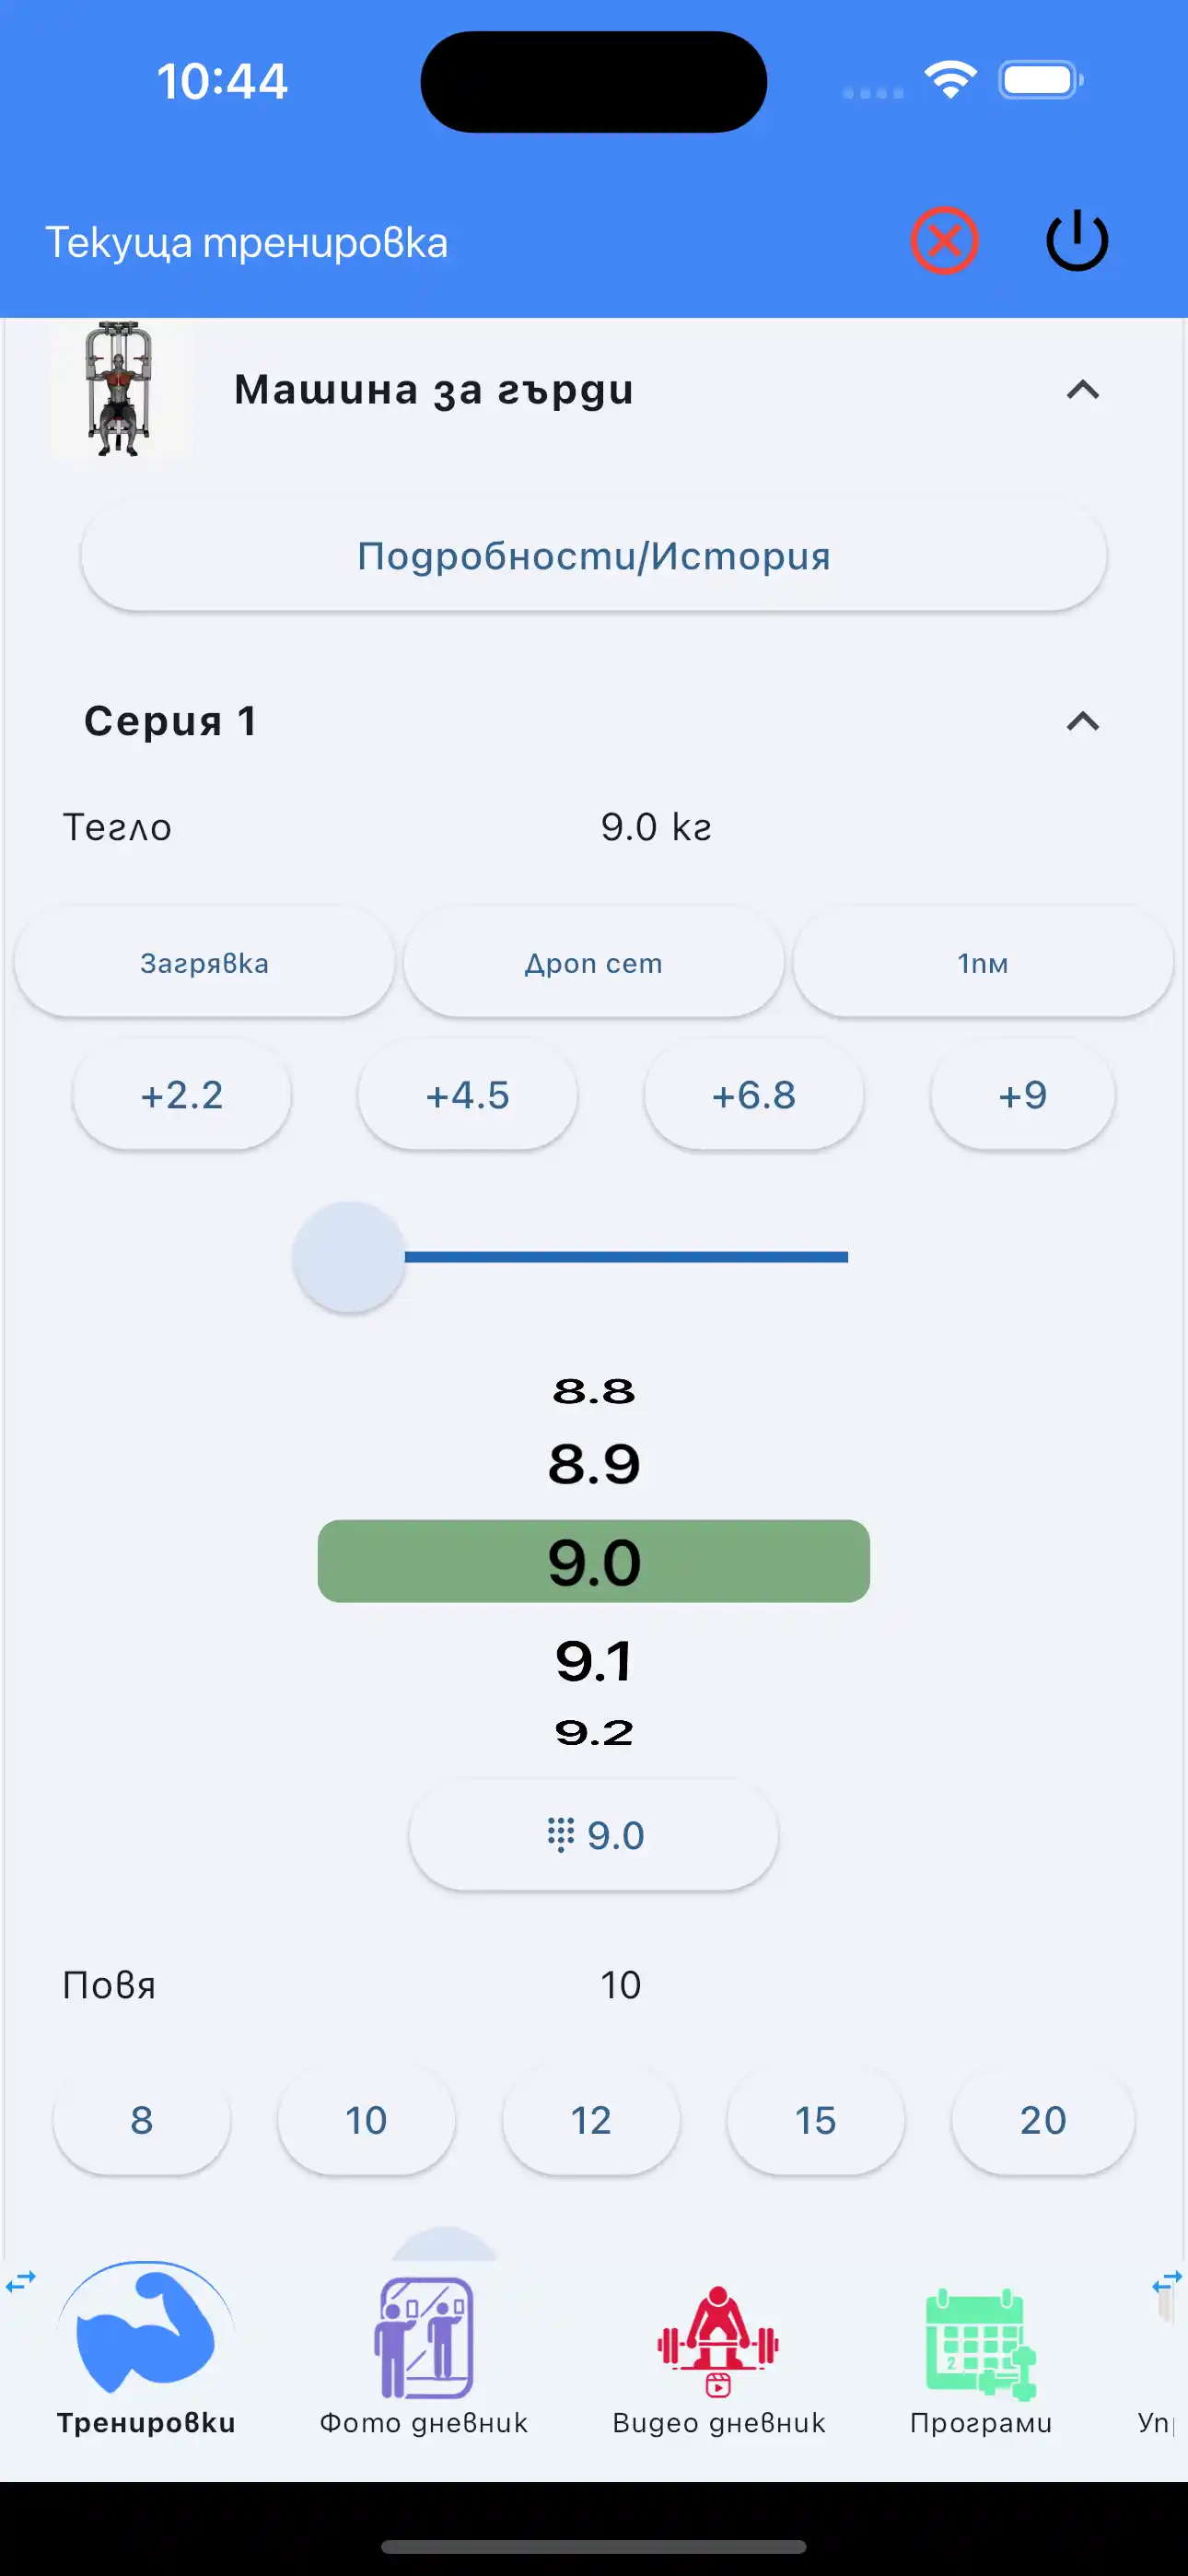The width and height of the screenshot is (1188, 2576).
Task: Add +6.8 to the weight
Action: [754, 1095]
